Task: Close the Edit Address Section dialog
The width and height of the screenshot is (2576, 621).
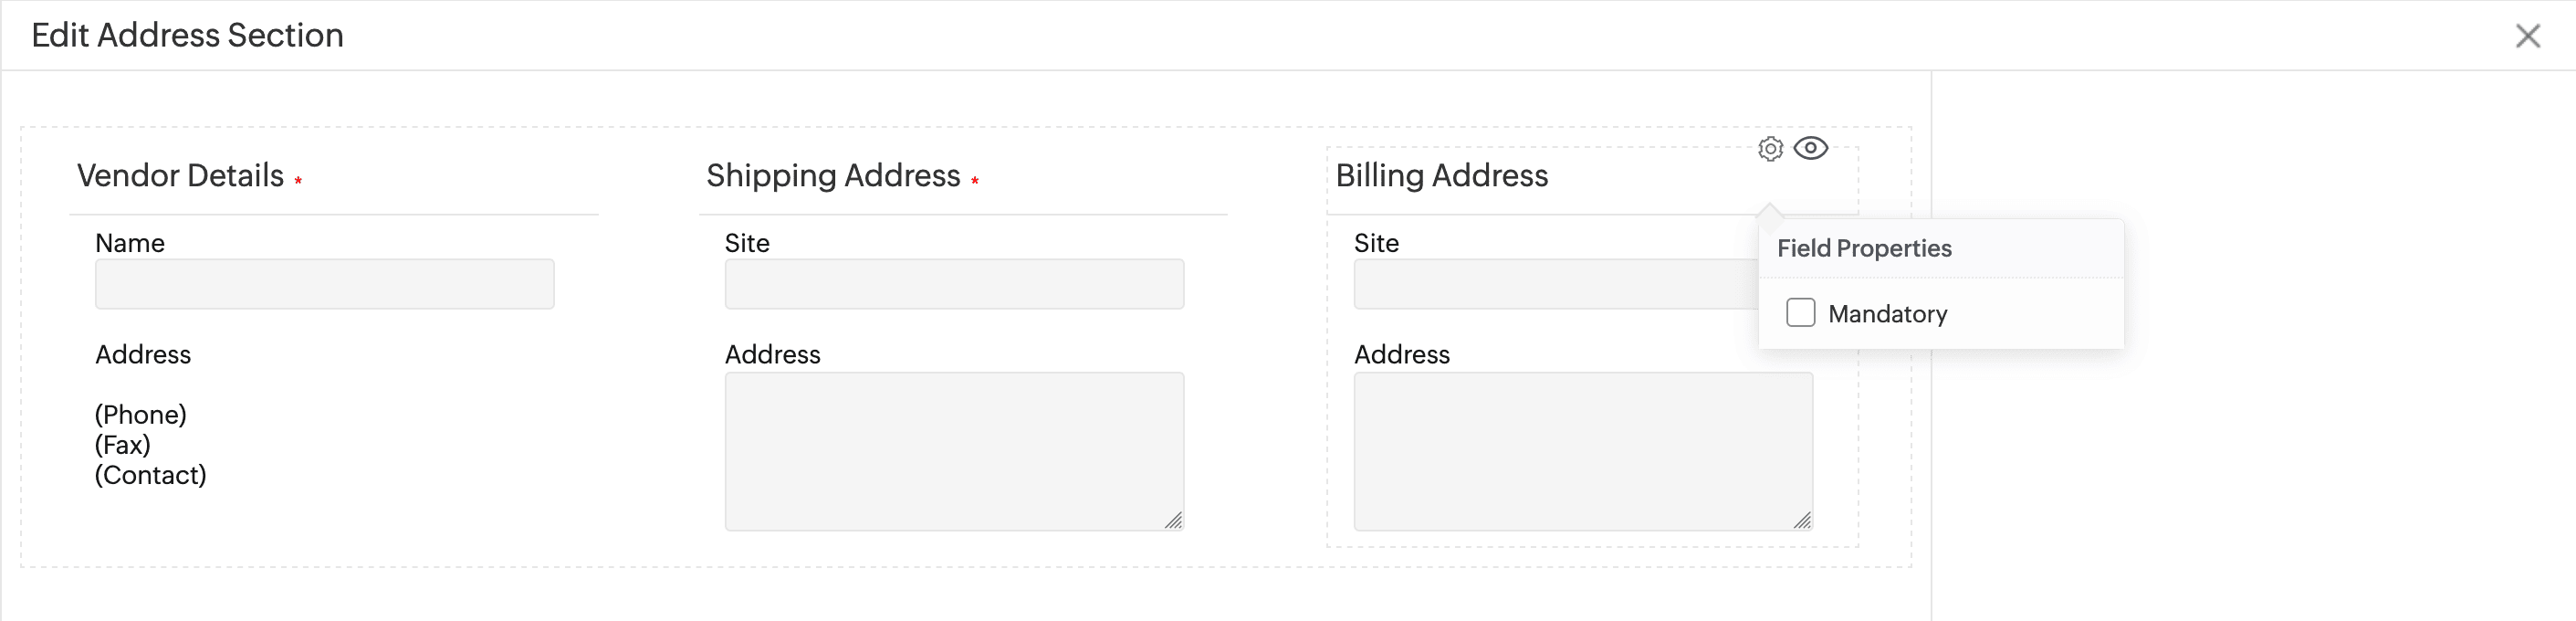Action: [2527, 36]
